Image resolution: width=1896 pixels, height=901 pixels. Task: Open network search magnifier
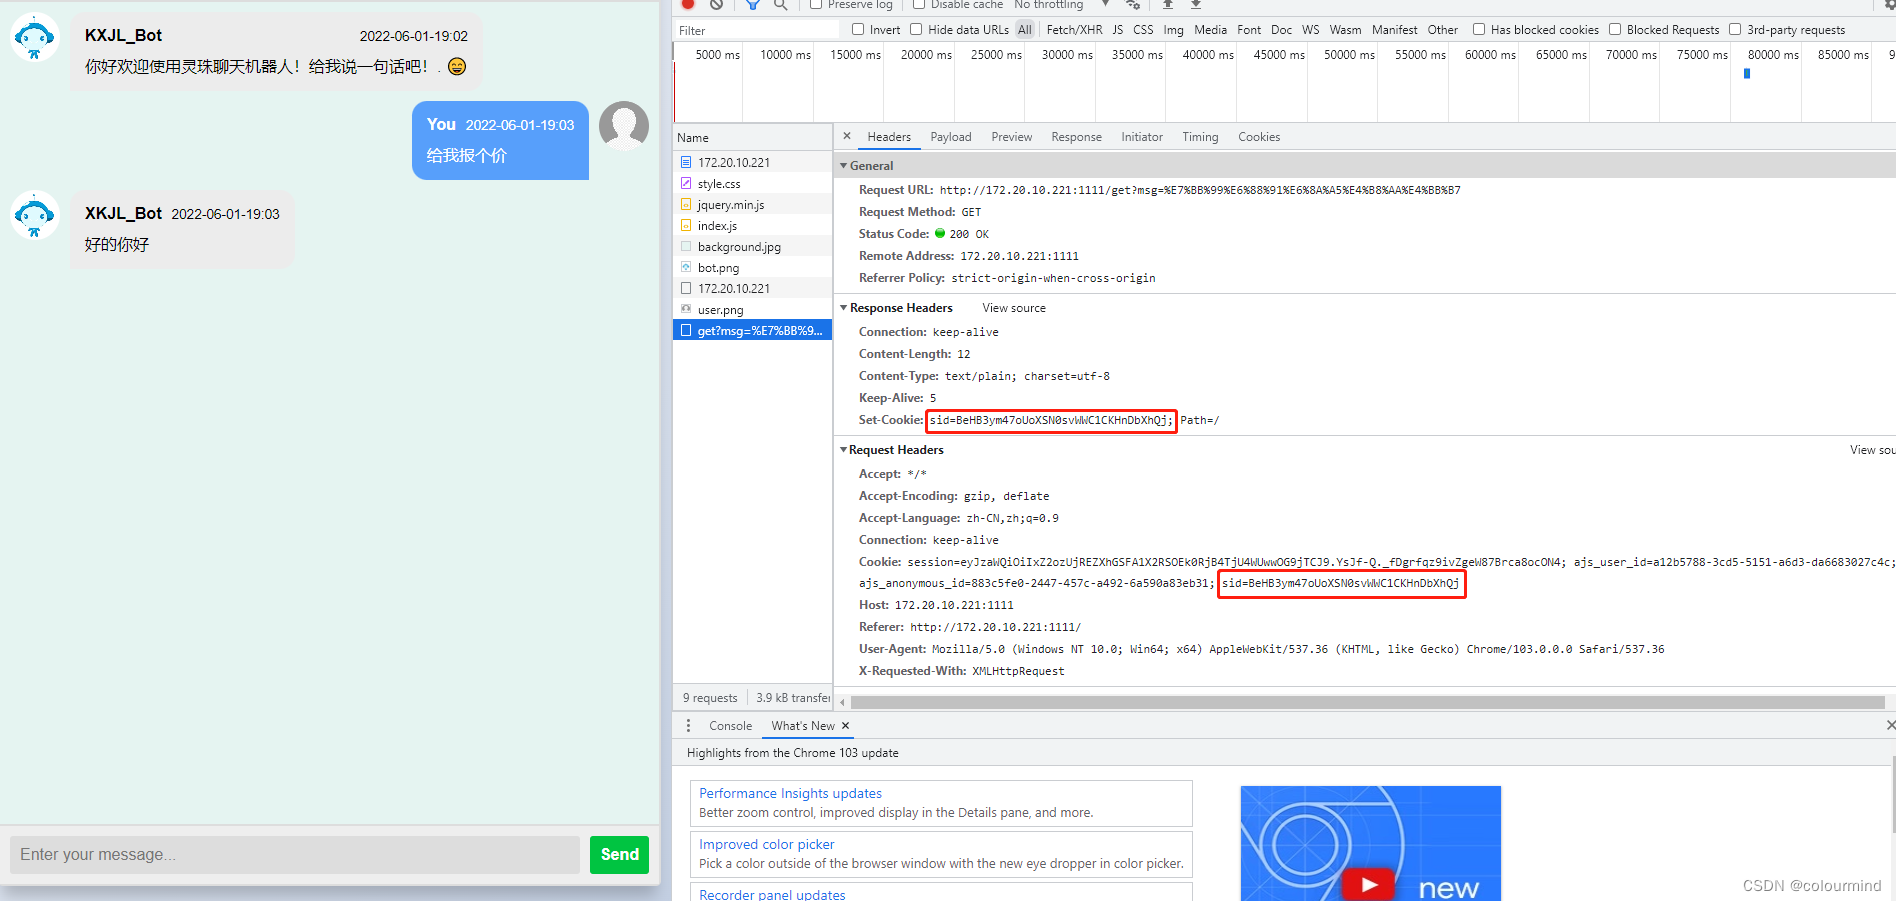tap(780, 4)
